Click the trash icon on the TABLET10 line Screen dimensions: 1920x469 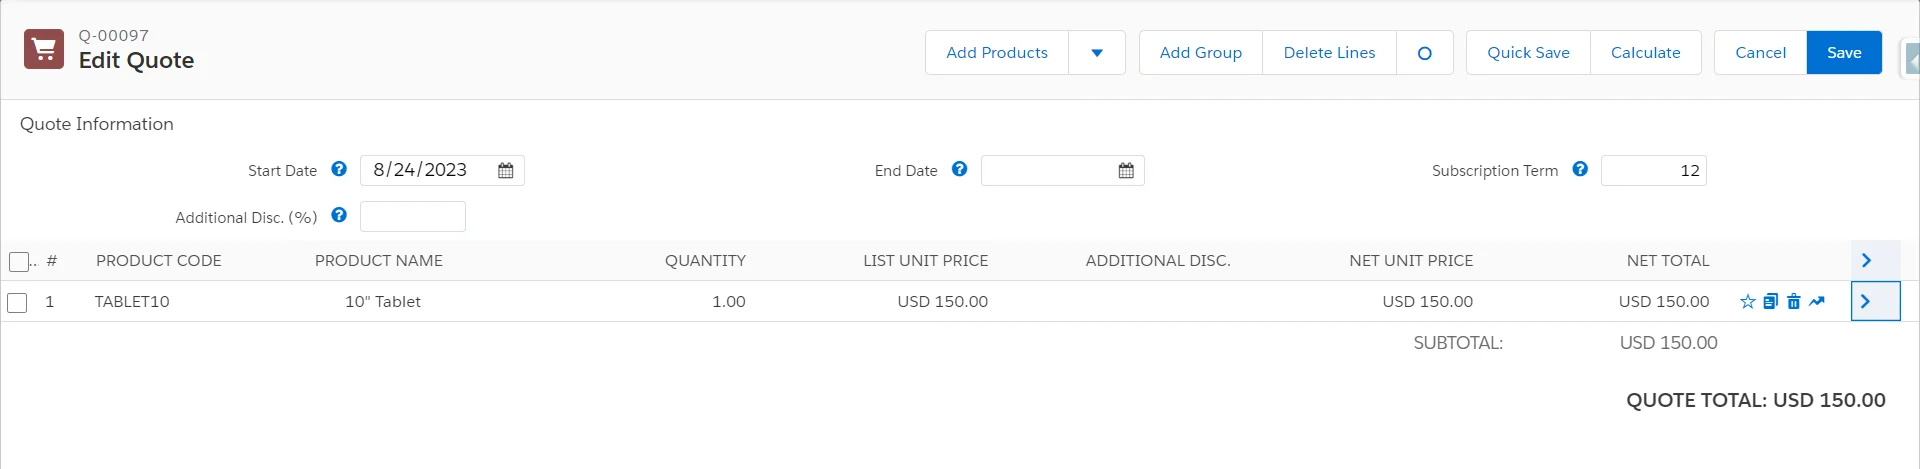point(1793,301)
